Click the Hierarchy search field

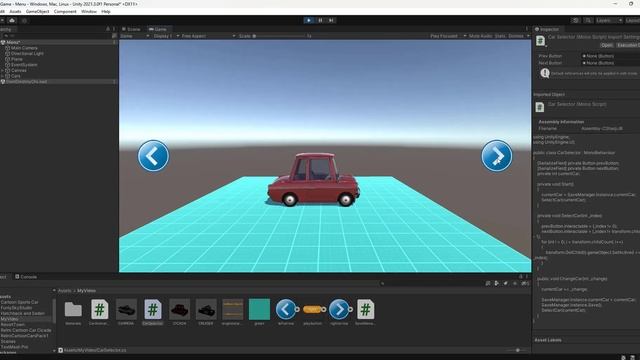pos(57,36)
